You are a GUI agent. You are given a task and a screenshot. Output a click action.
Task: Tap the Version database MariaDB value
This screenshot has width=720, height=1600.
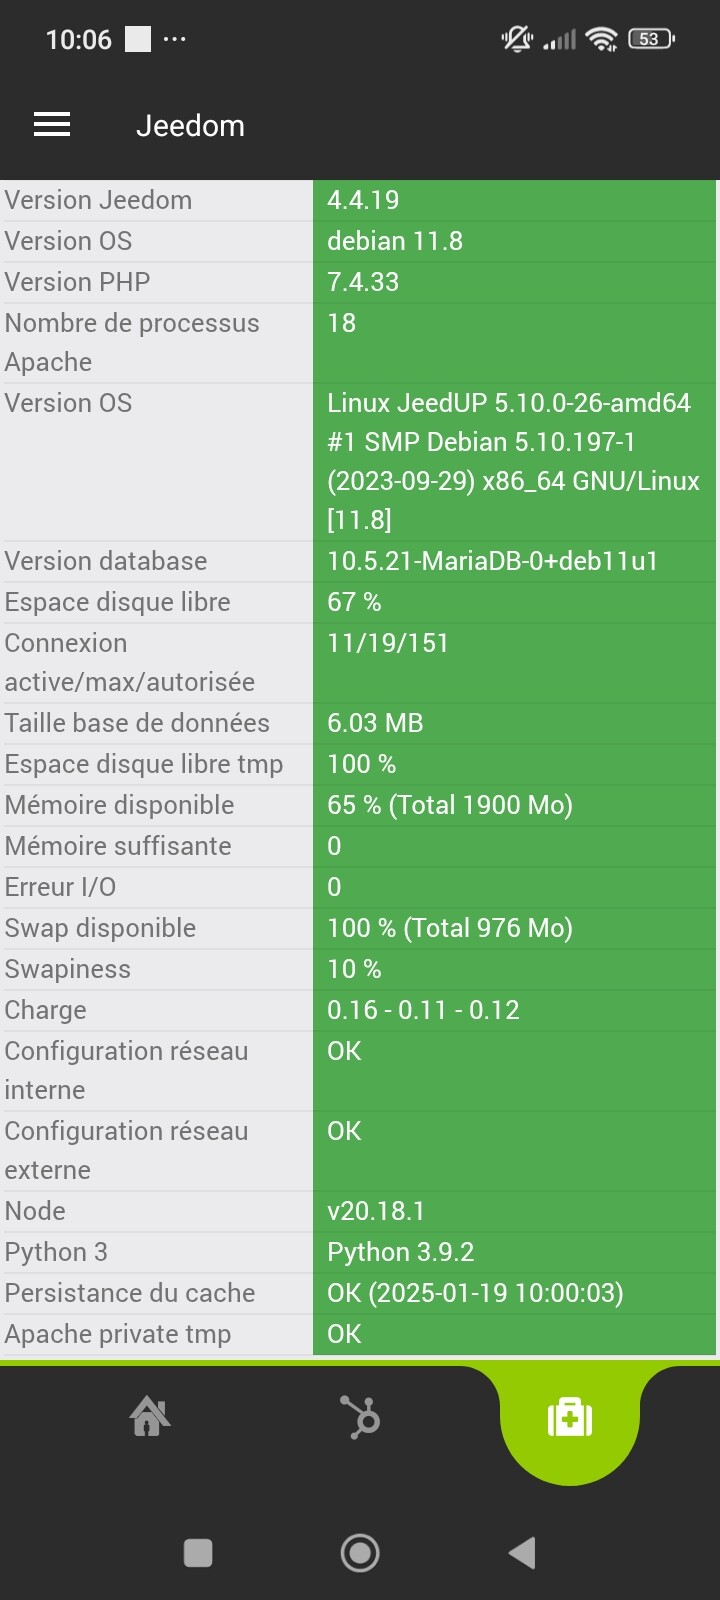point(514,561)
